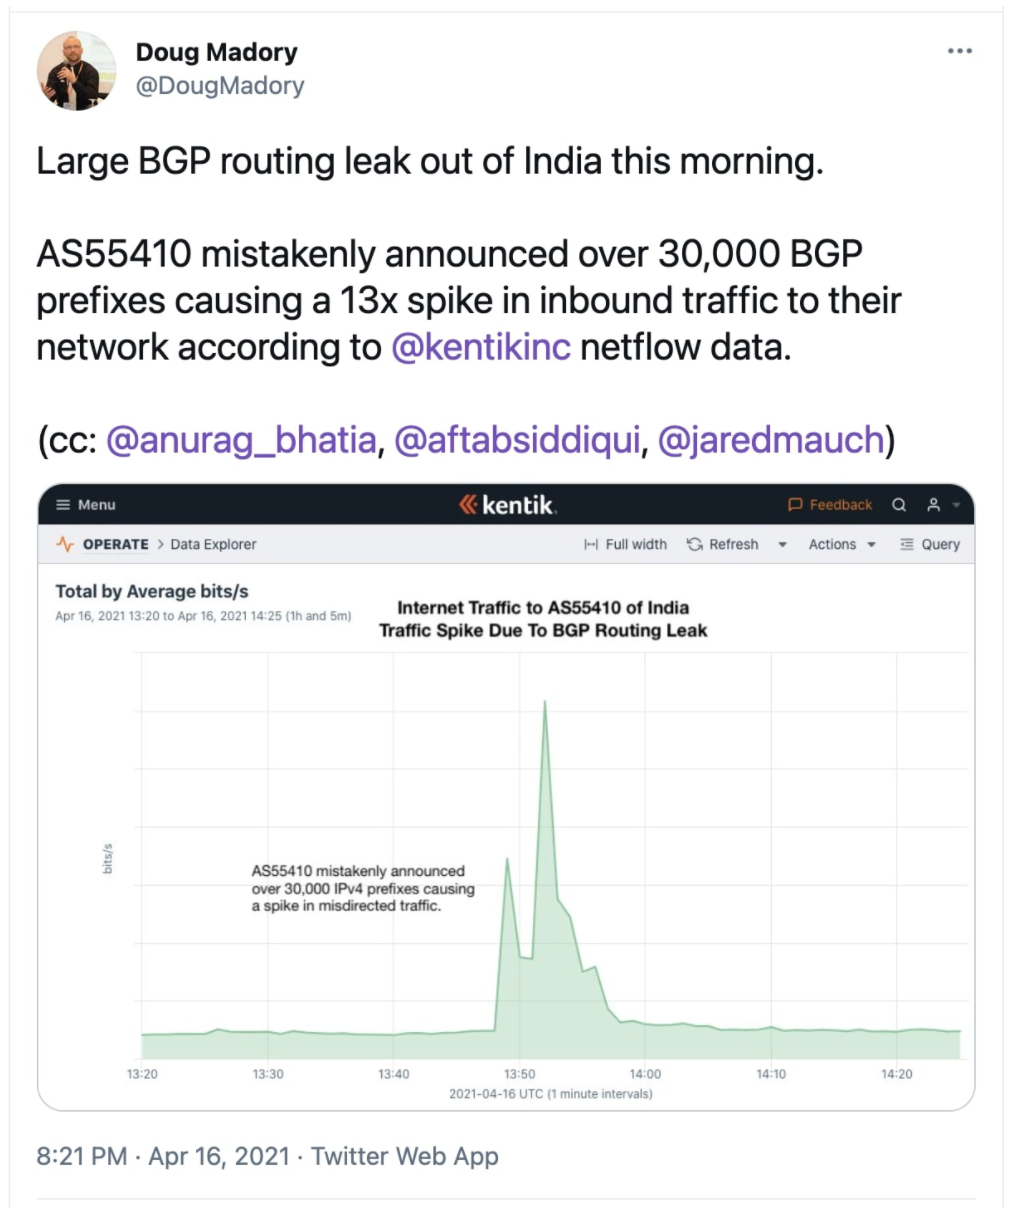Click the @DougMadory handle
The height and width of the screenshot is (1208, 1016).
220,86
